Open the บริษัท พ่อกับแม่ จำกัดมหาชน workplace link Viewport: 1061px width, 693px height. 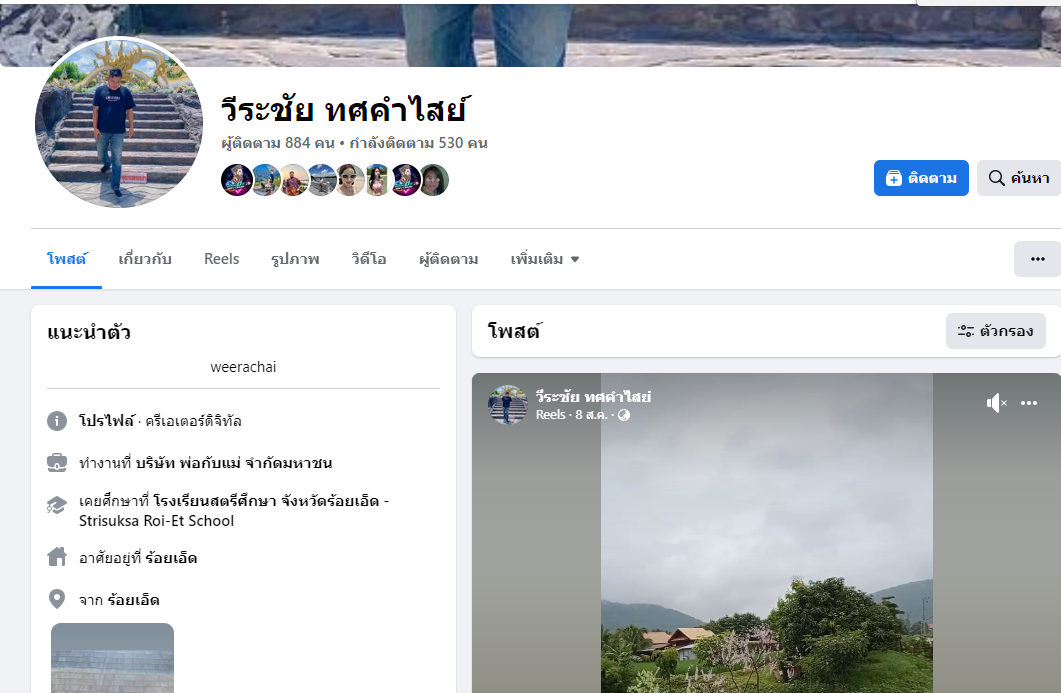[x=233, y=463]
